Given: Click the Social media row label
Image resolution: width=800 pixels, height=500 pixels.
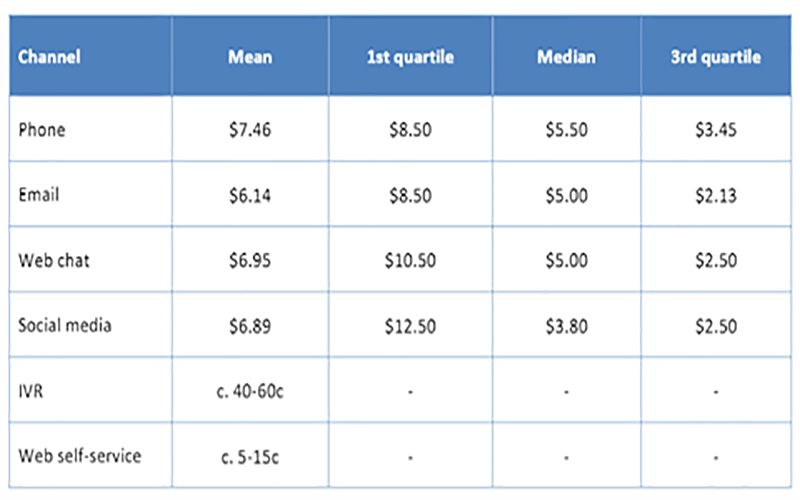Looking at the screenshot, I should [x=65, y=325].
